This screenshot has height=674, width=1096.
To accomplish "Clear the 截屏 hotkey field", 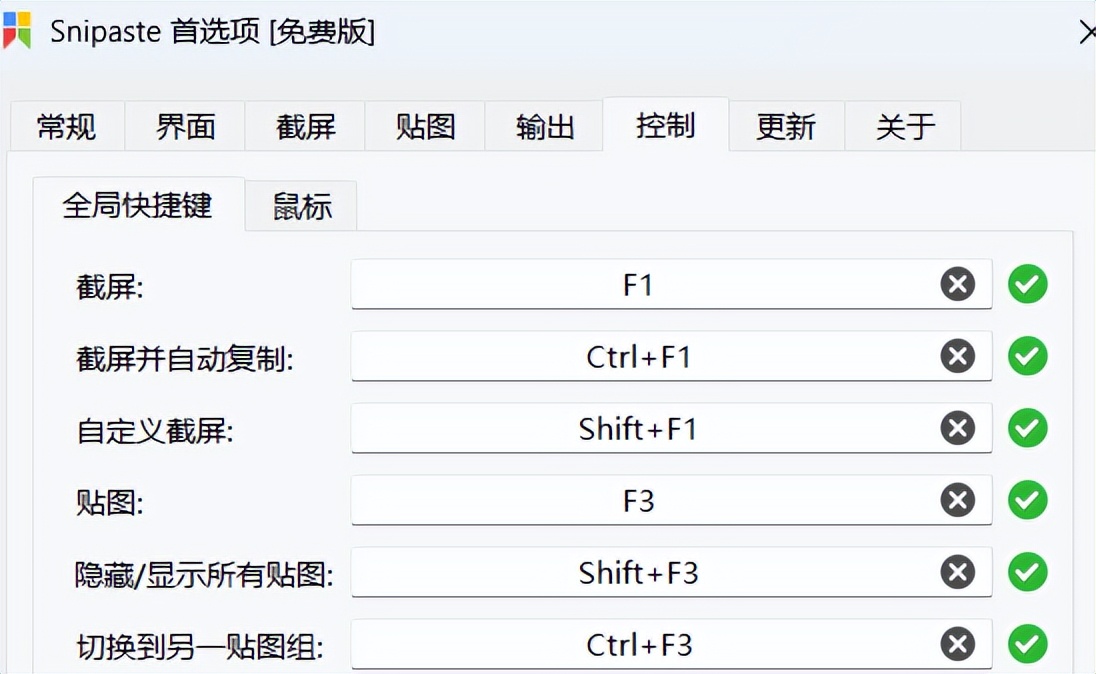I will tap(958, 284).
